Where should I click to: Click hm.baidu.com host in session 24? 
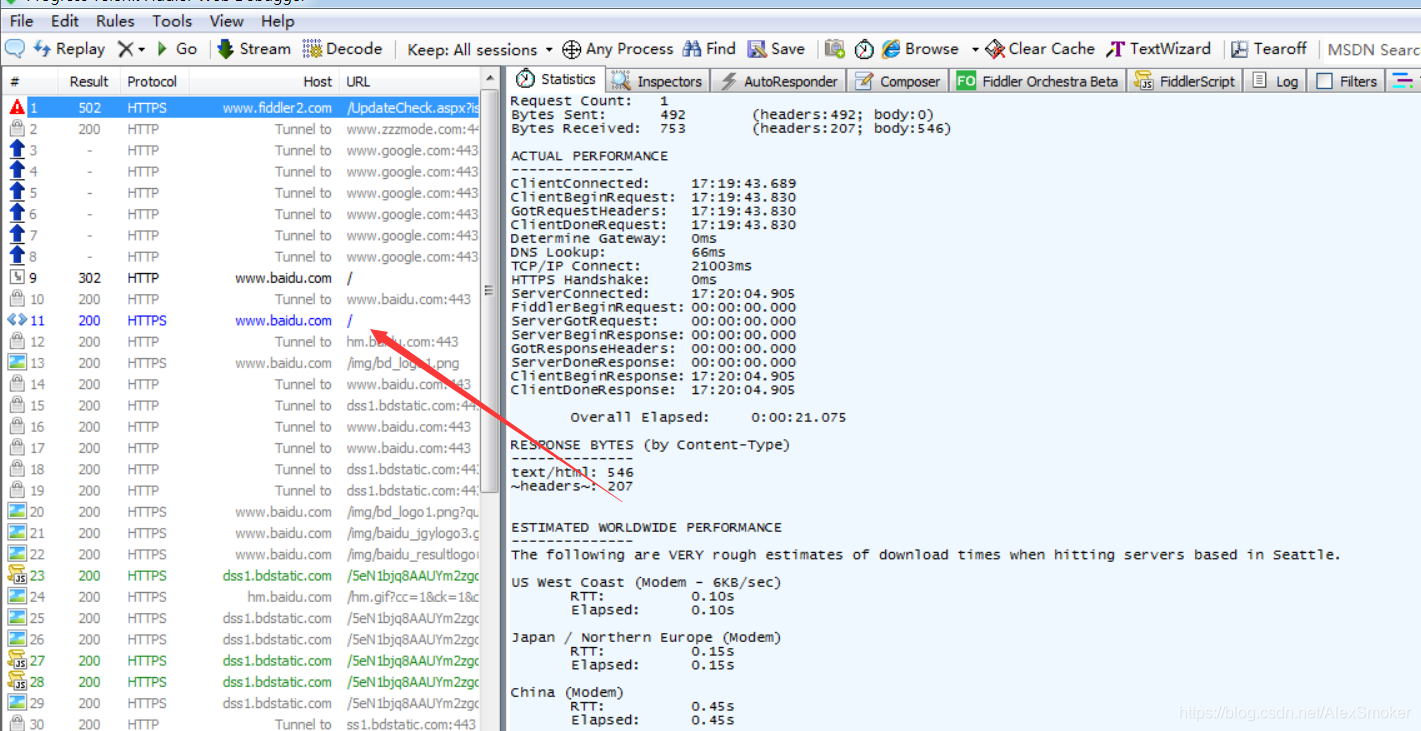290,597
